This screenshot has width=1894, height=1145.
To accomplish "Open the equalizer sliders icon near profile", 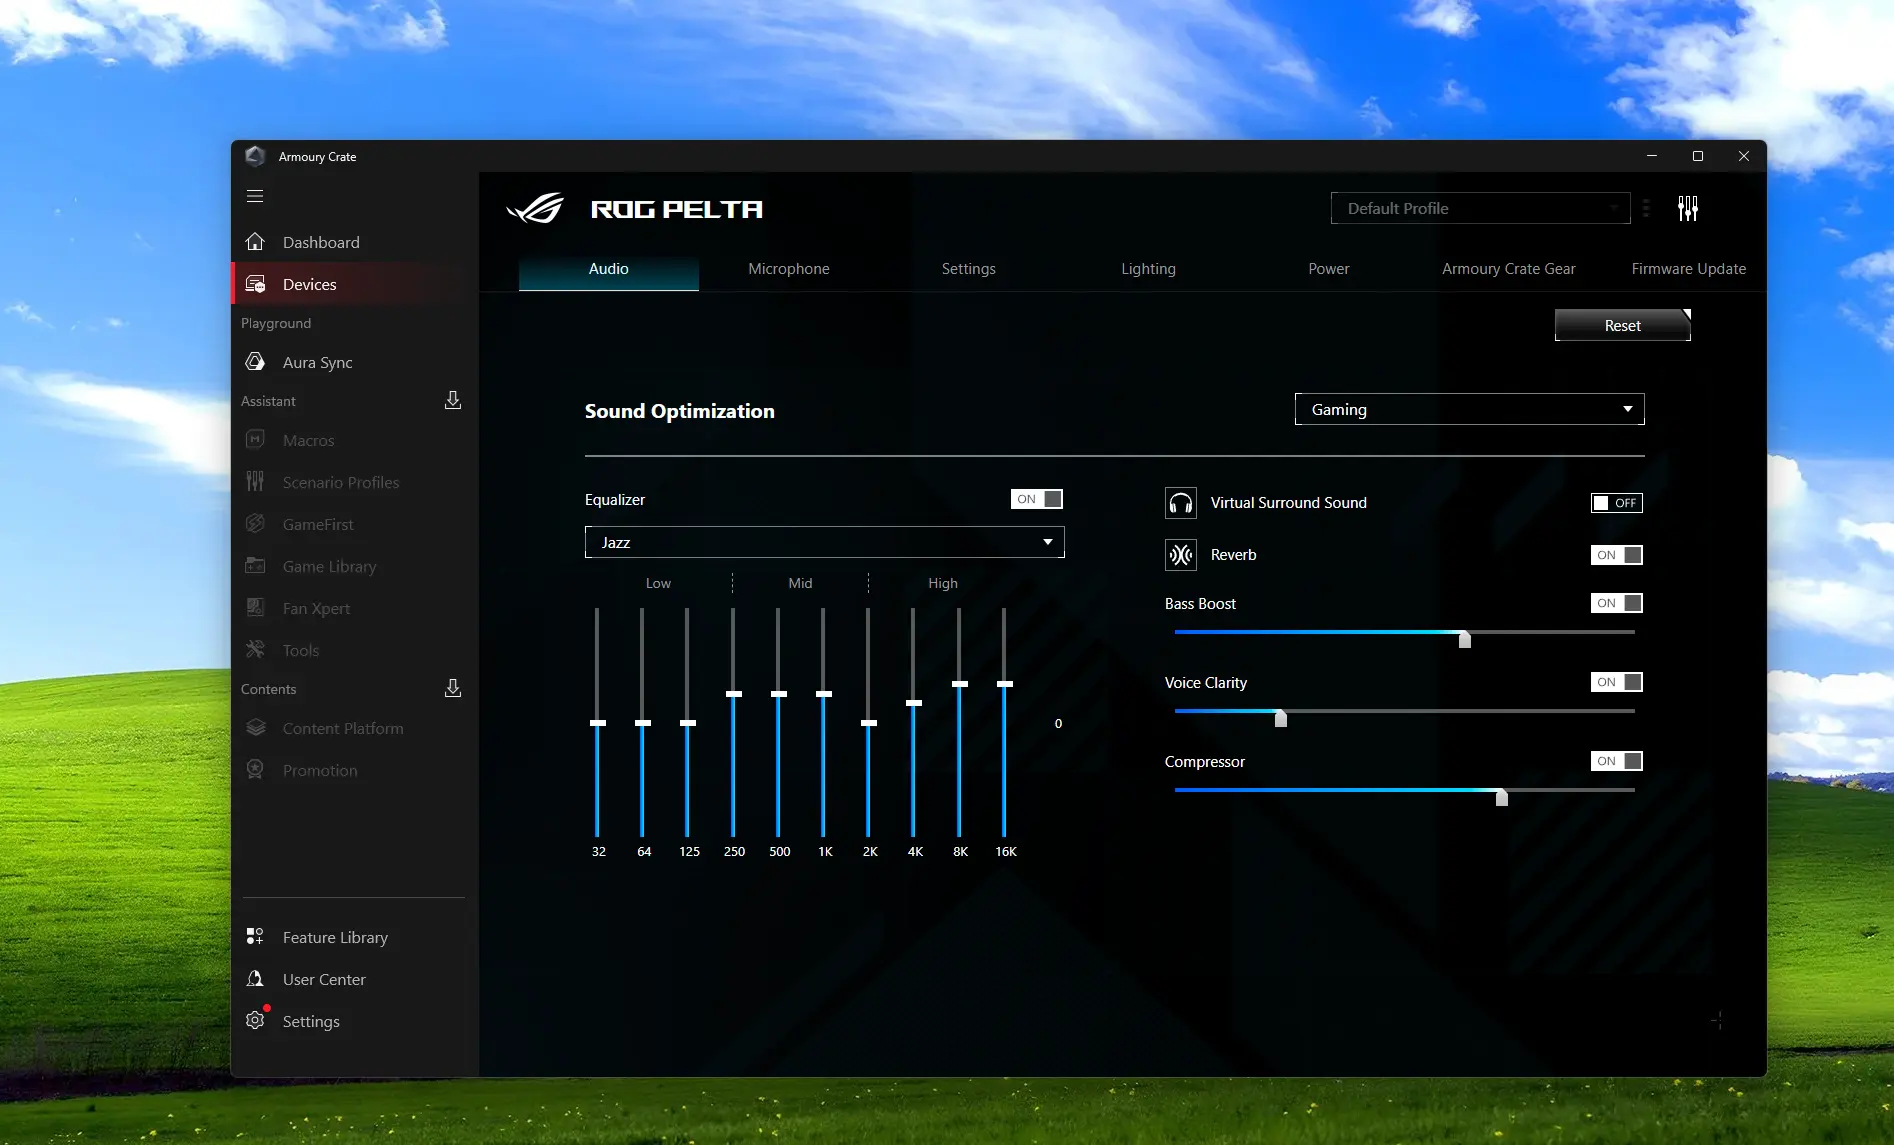I will pyautogui.click(x=1688, y=208).
